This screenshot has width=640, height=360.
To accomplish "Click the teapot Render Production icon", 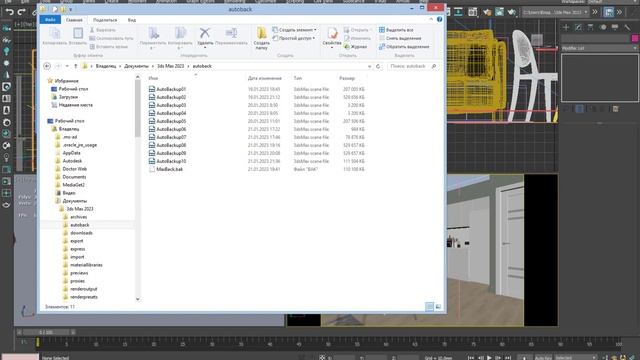I will pos(511,12).
